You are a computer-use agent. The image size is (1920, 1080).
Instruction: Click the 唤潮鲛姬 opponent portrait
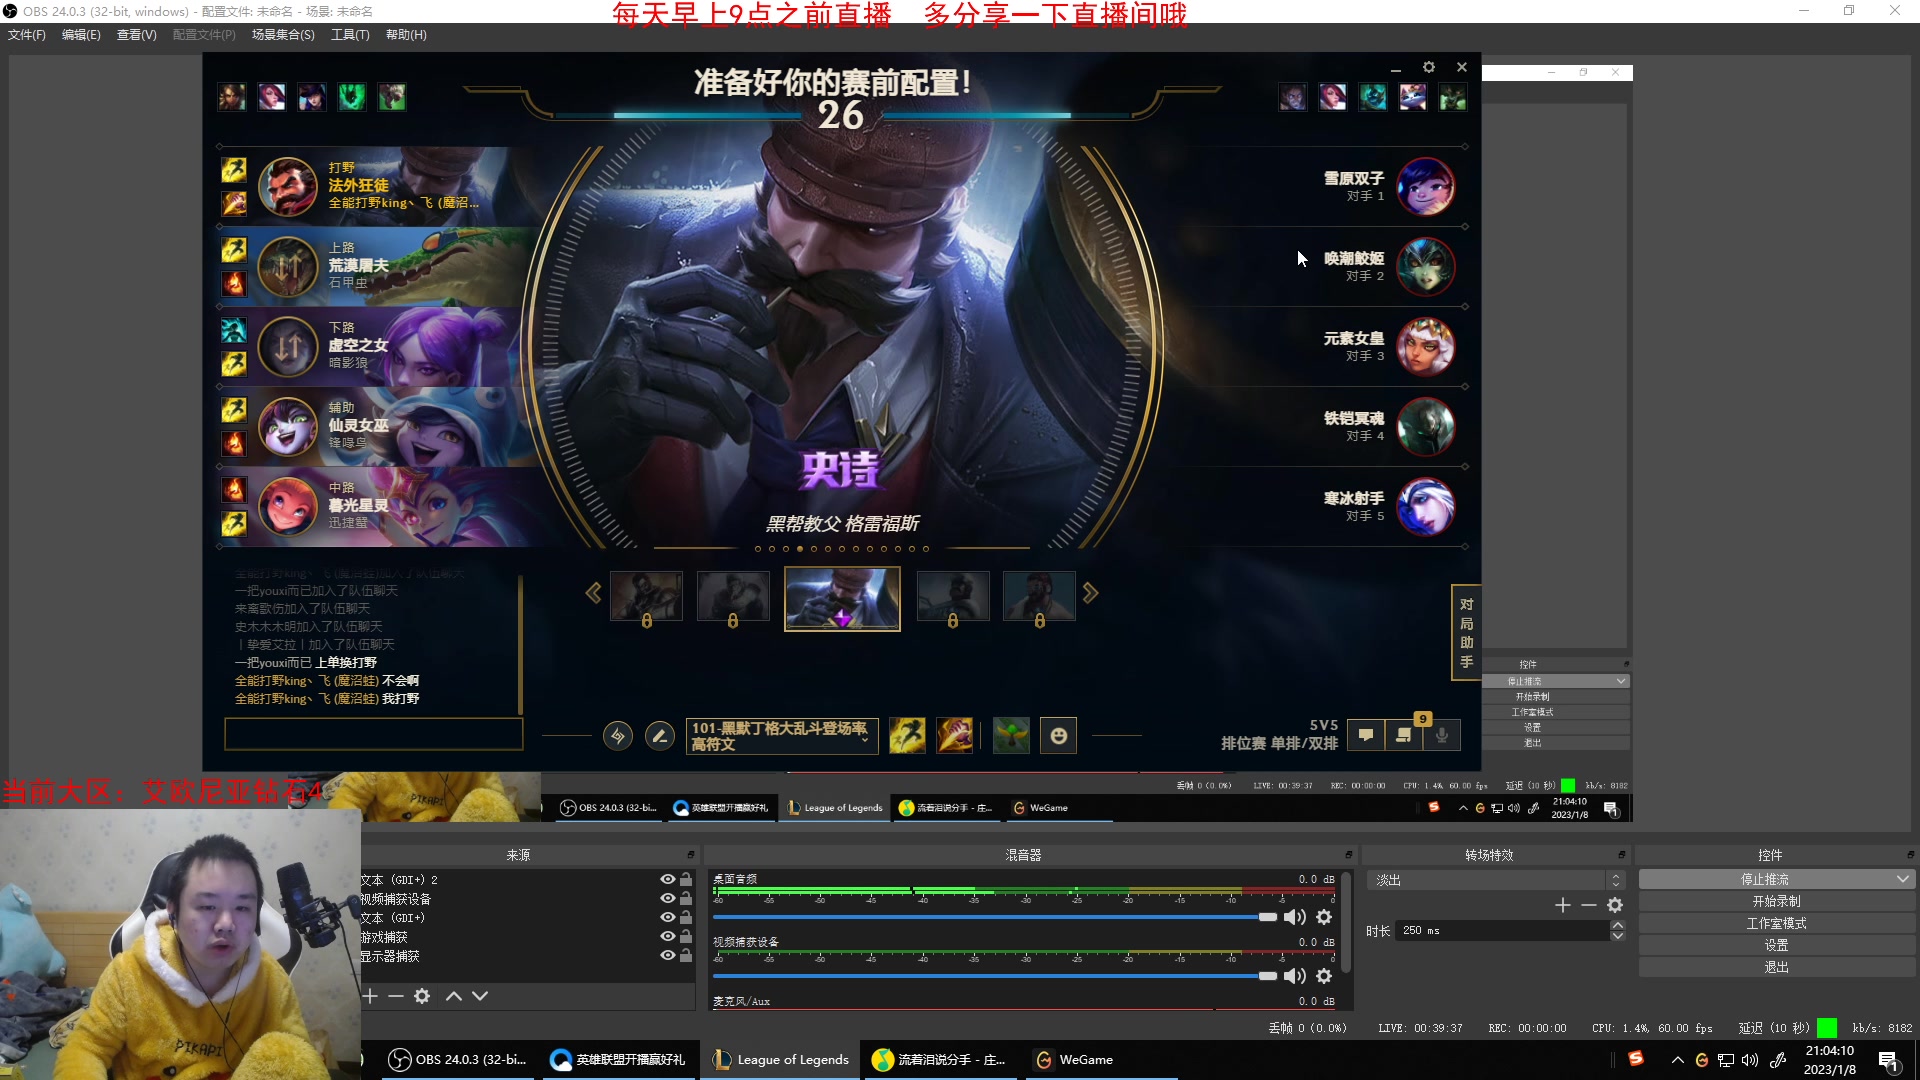click(x=1425, y=267)
